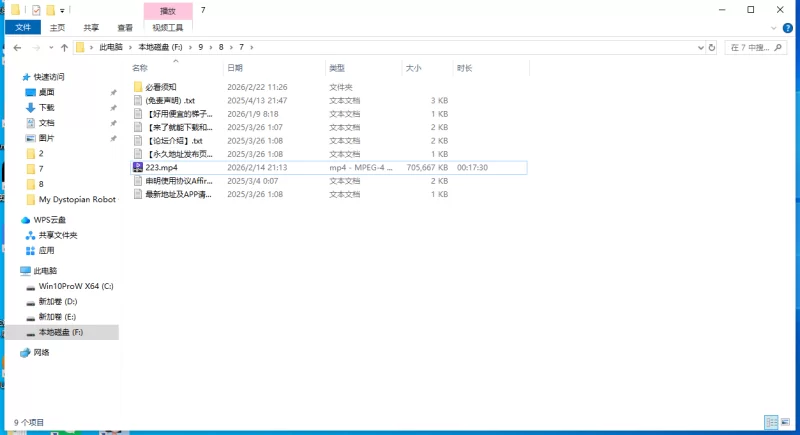Open the blue Help question icon
The width and height of the screenshot is (800, 435).
[790, 28]
